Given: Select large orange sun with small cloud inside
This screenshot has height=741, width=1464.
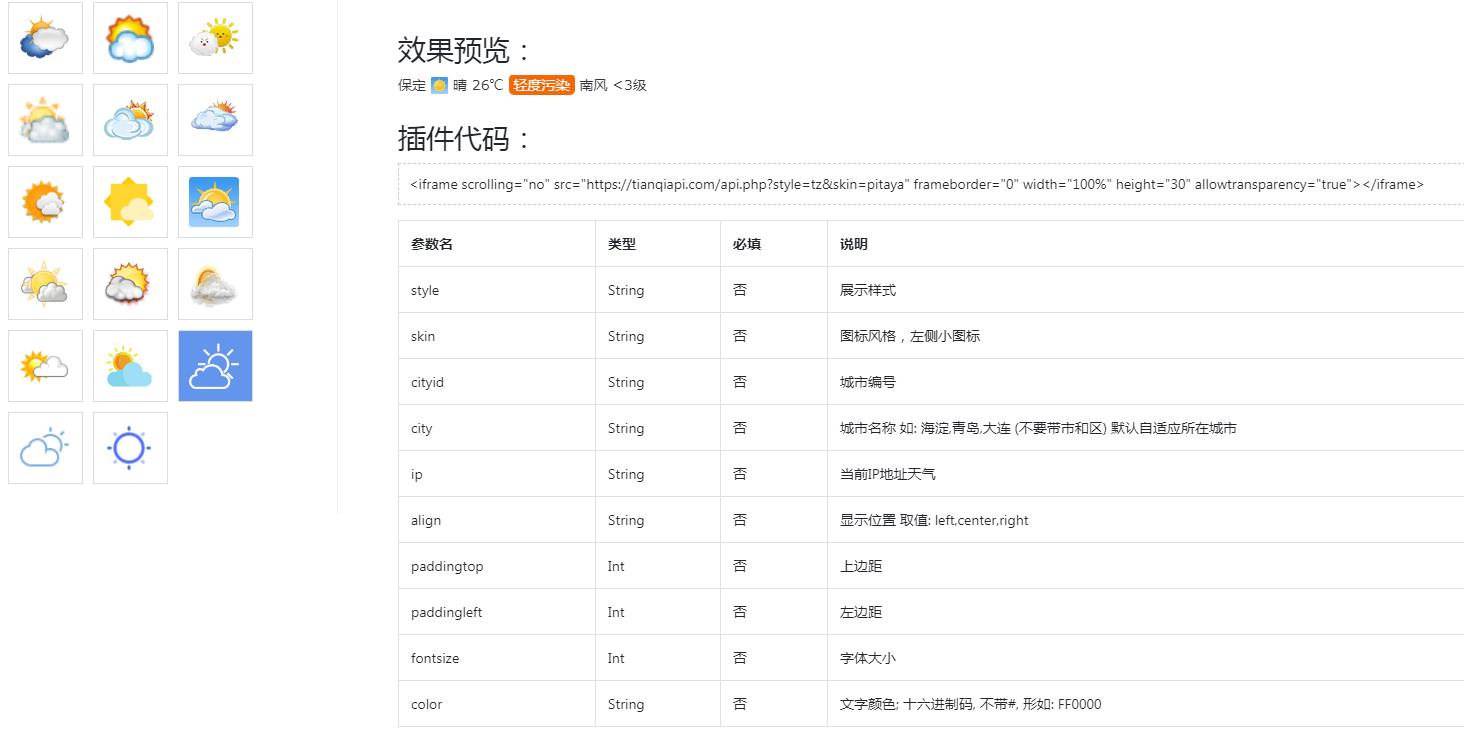Looking at the screenshot, I should [45, 202].
